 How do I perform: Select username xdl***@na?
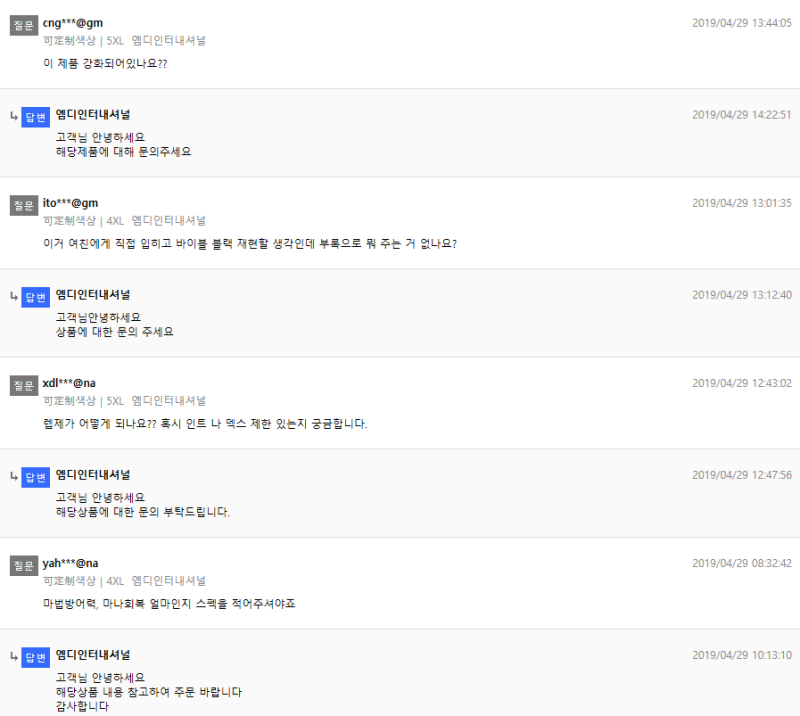pyautogui.click(x=69, y=383)
